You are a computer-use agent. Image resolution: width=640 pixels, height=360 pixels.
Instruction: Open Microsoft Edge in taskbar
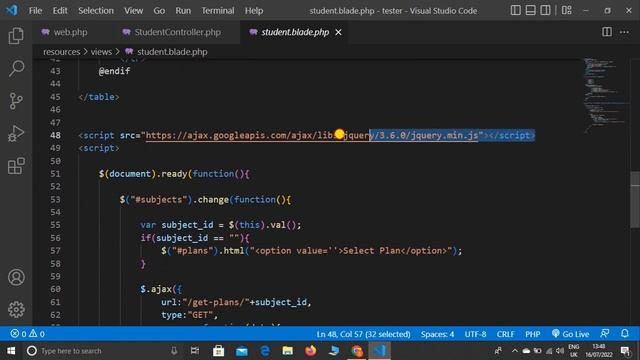[265, 351]
